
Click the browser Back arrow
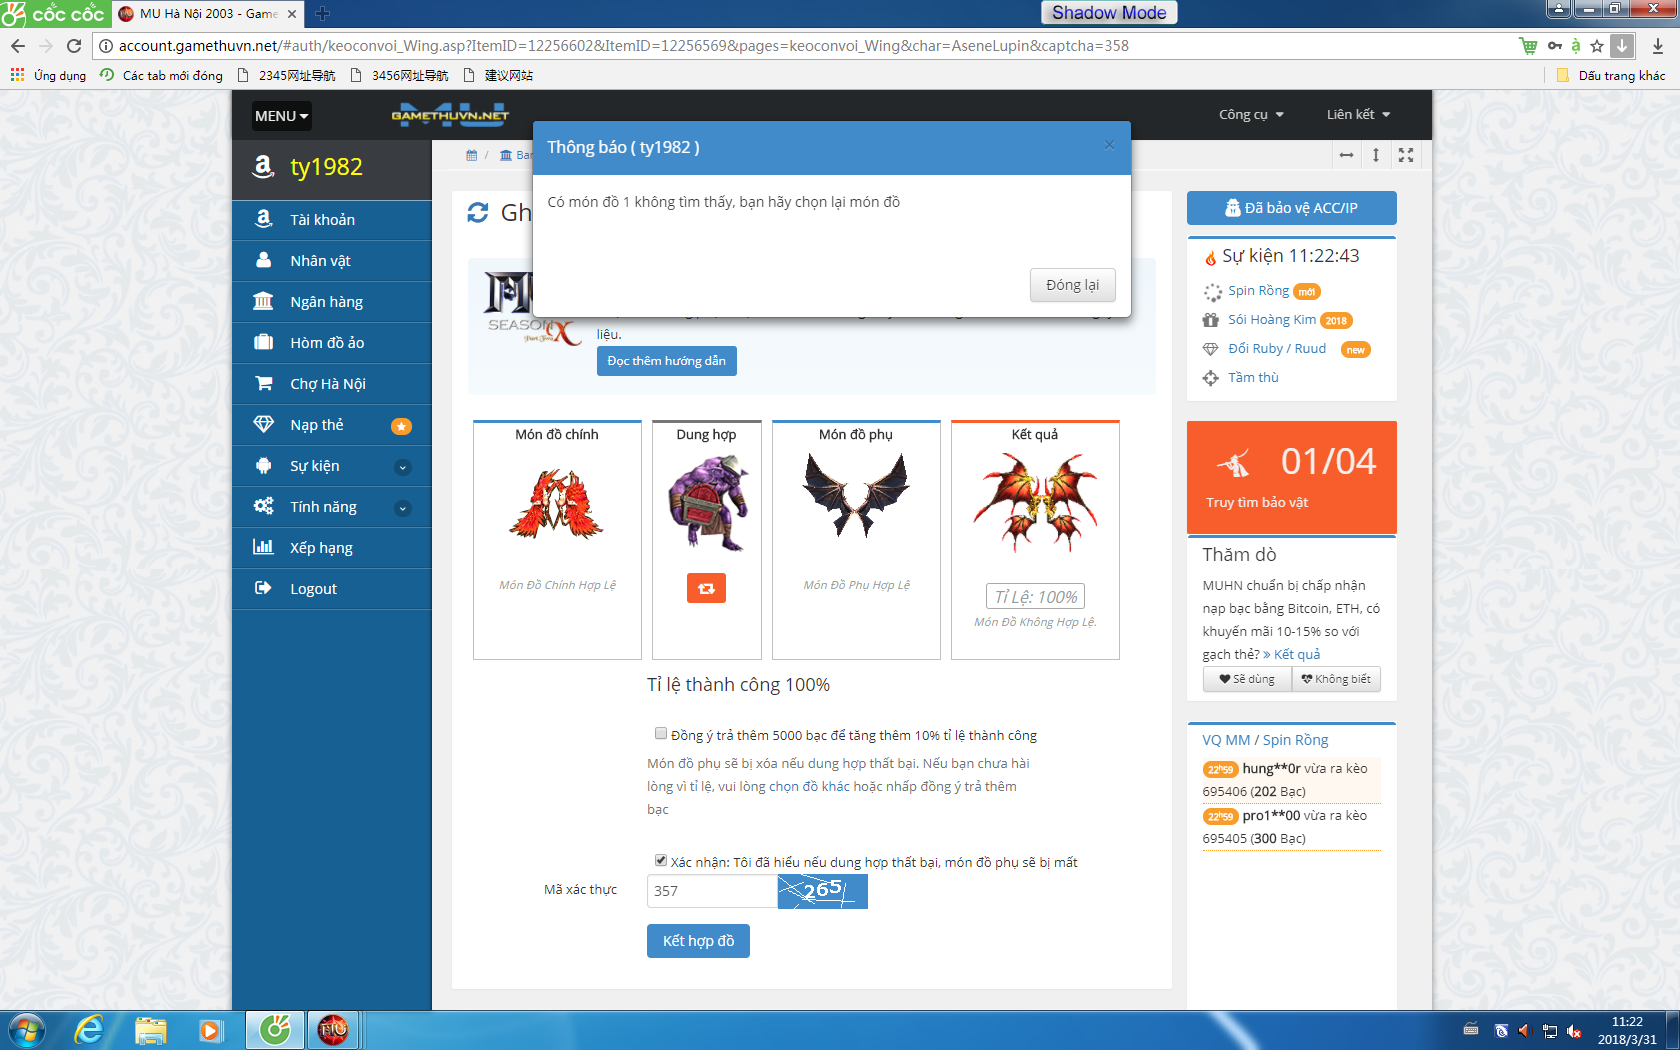(18, 46)
